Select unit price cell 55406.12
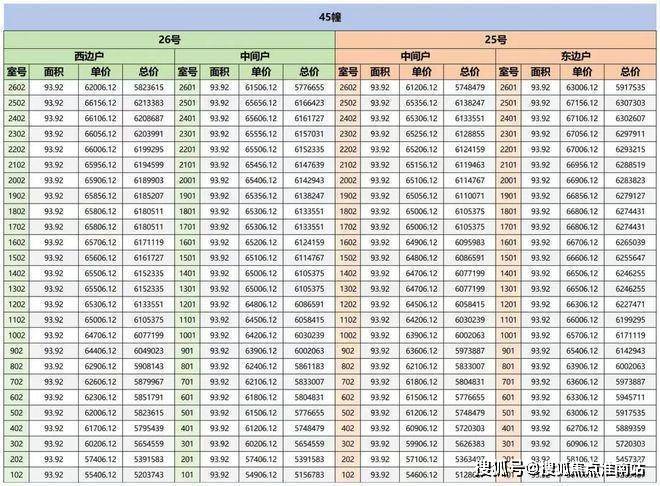The image size is (660, 486). (x=100, y=475)
